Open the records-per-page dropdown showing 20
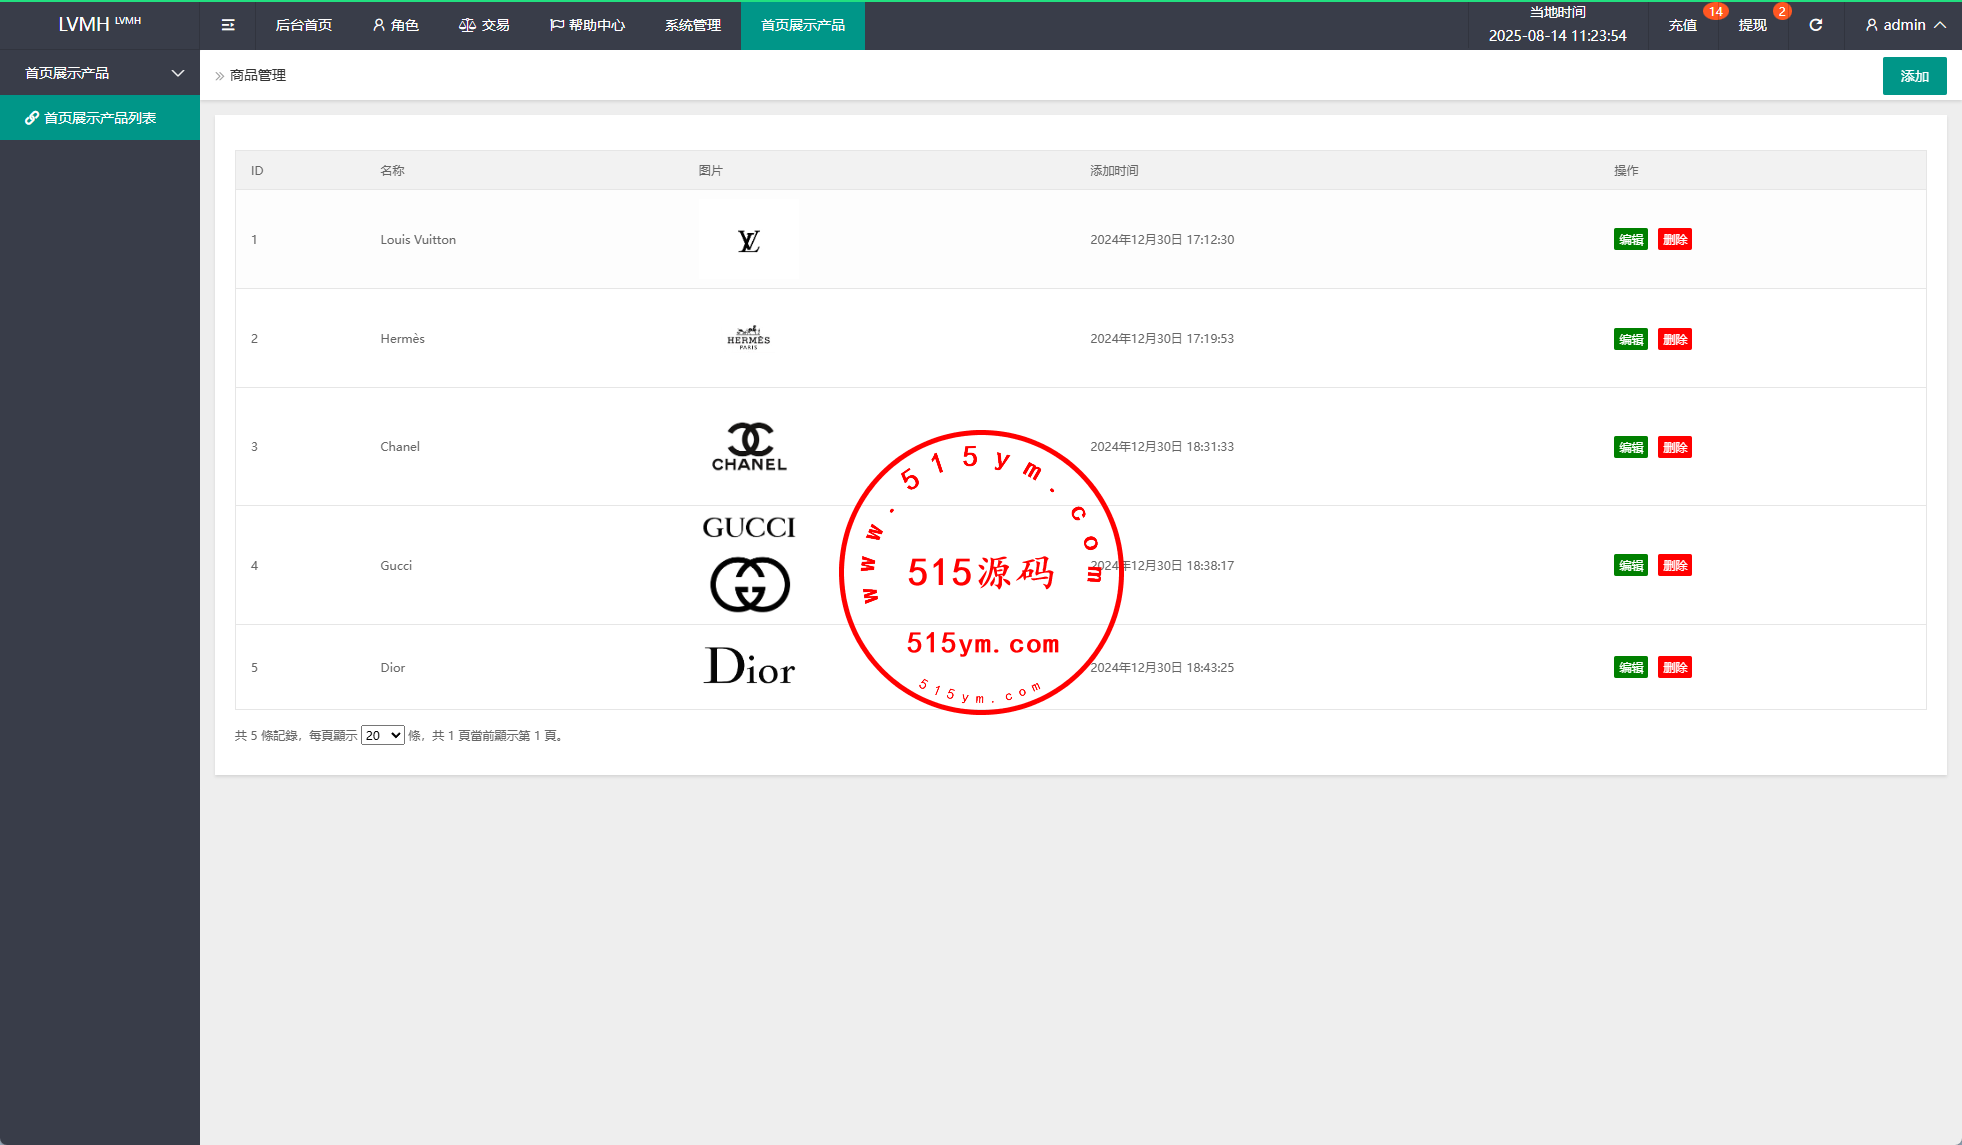This screenshot has width=1962, height=1145. tap(382, 735)
